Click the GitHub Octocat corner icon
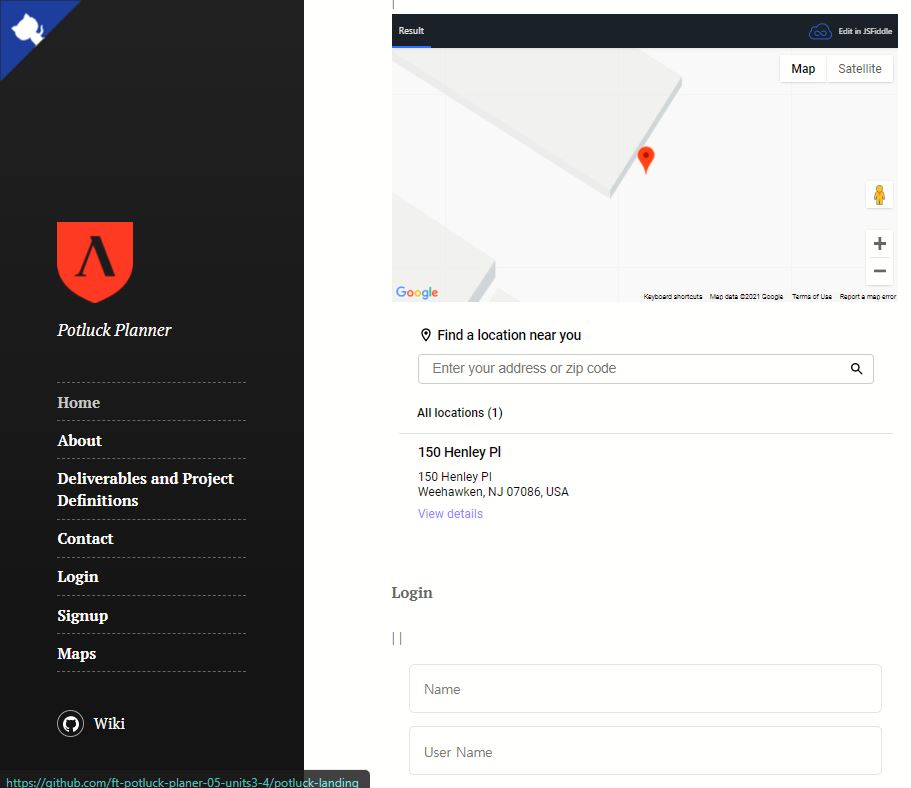Viewport: 911px width, 788px height. click(x=27, y=29)
